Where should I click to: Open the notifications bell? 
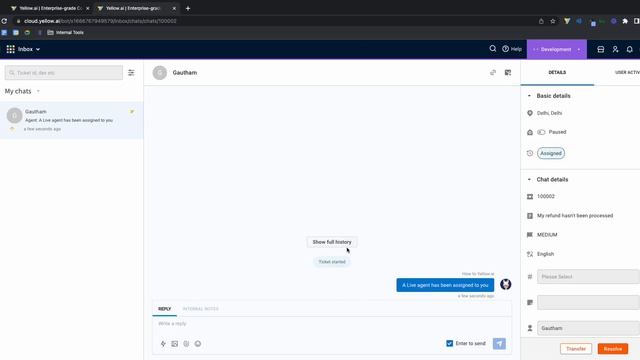629,49
